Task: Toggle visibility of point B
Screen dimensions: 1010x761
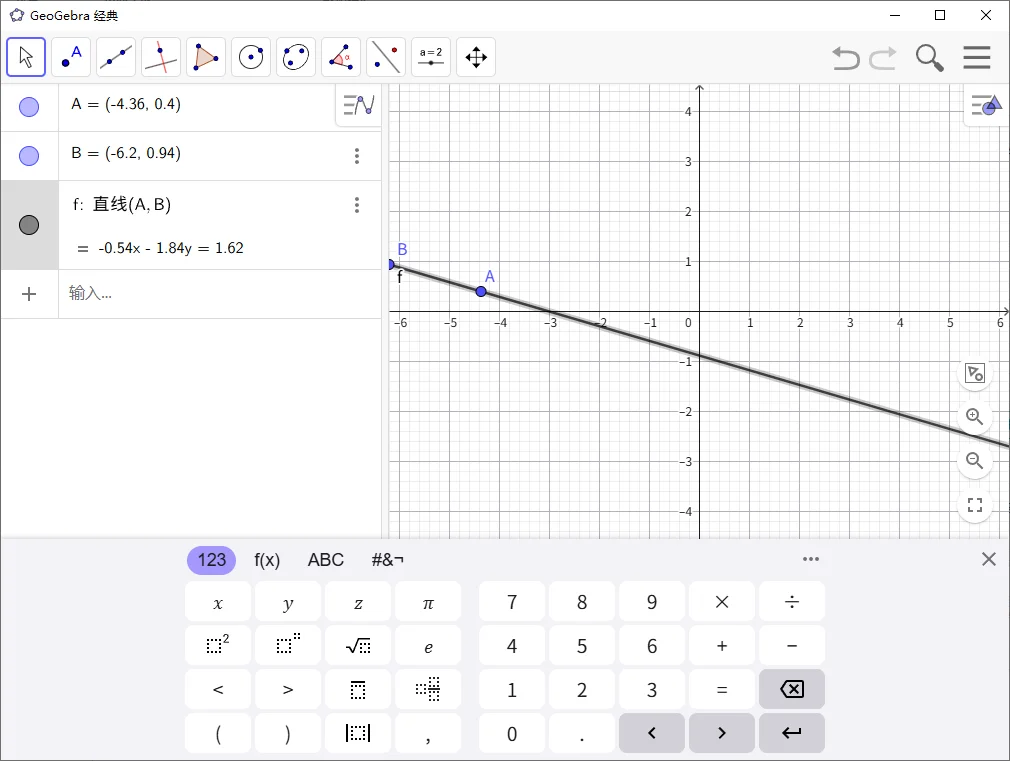Action: (29, 156)
